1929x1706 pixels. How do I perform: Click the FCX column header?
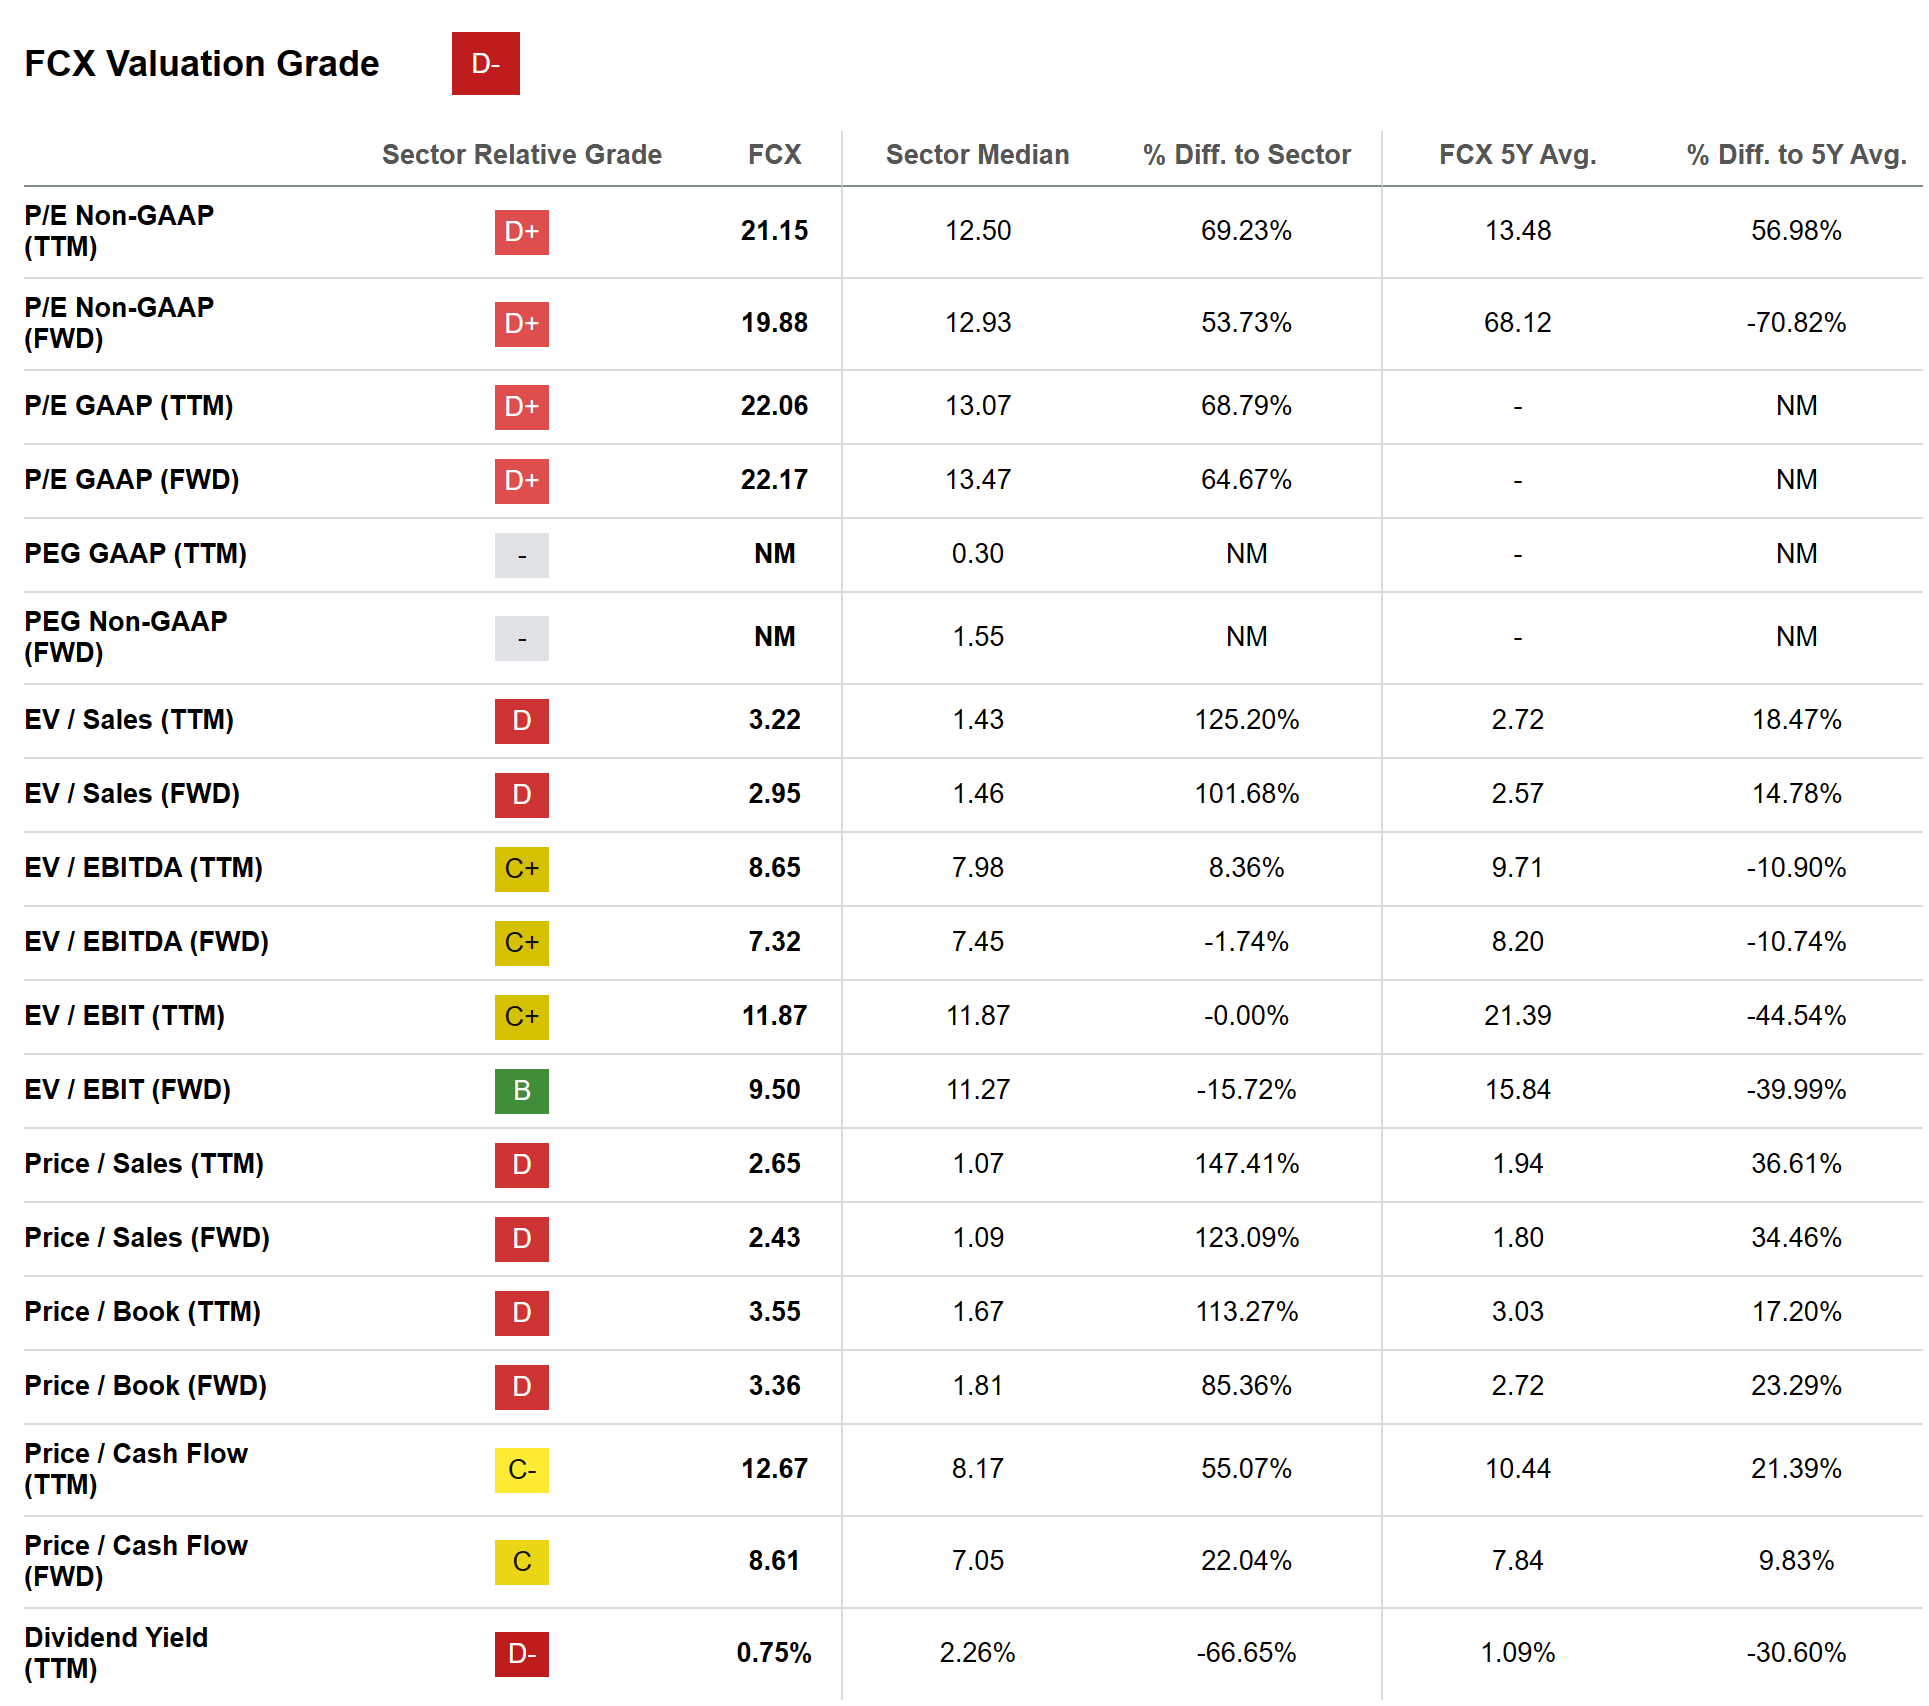tap(774, 155)
